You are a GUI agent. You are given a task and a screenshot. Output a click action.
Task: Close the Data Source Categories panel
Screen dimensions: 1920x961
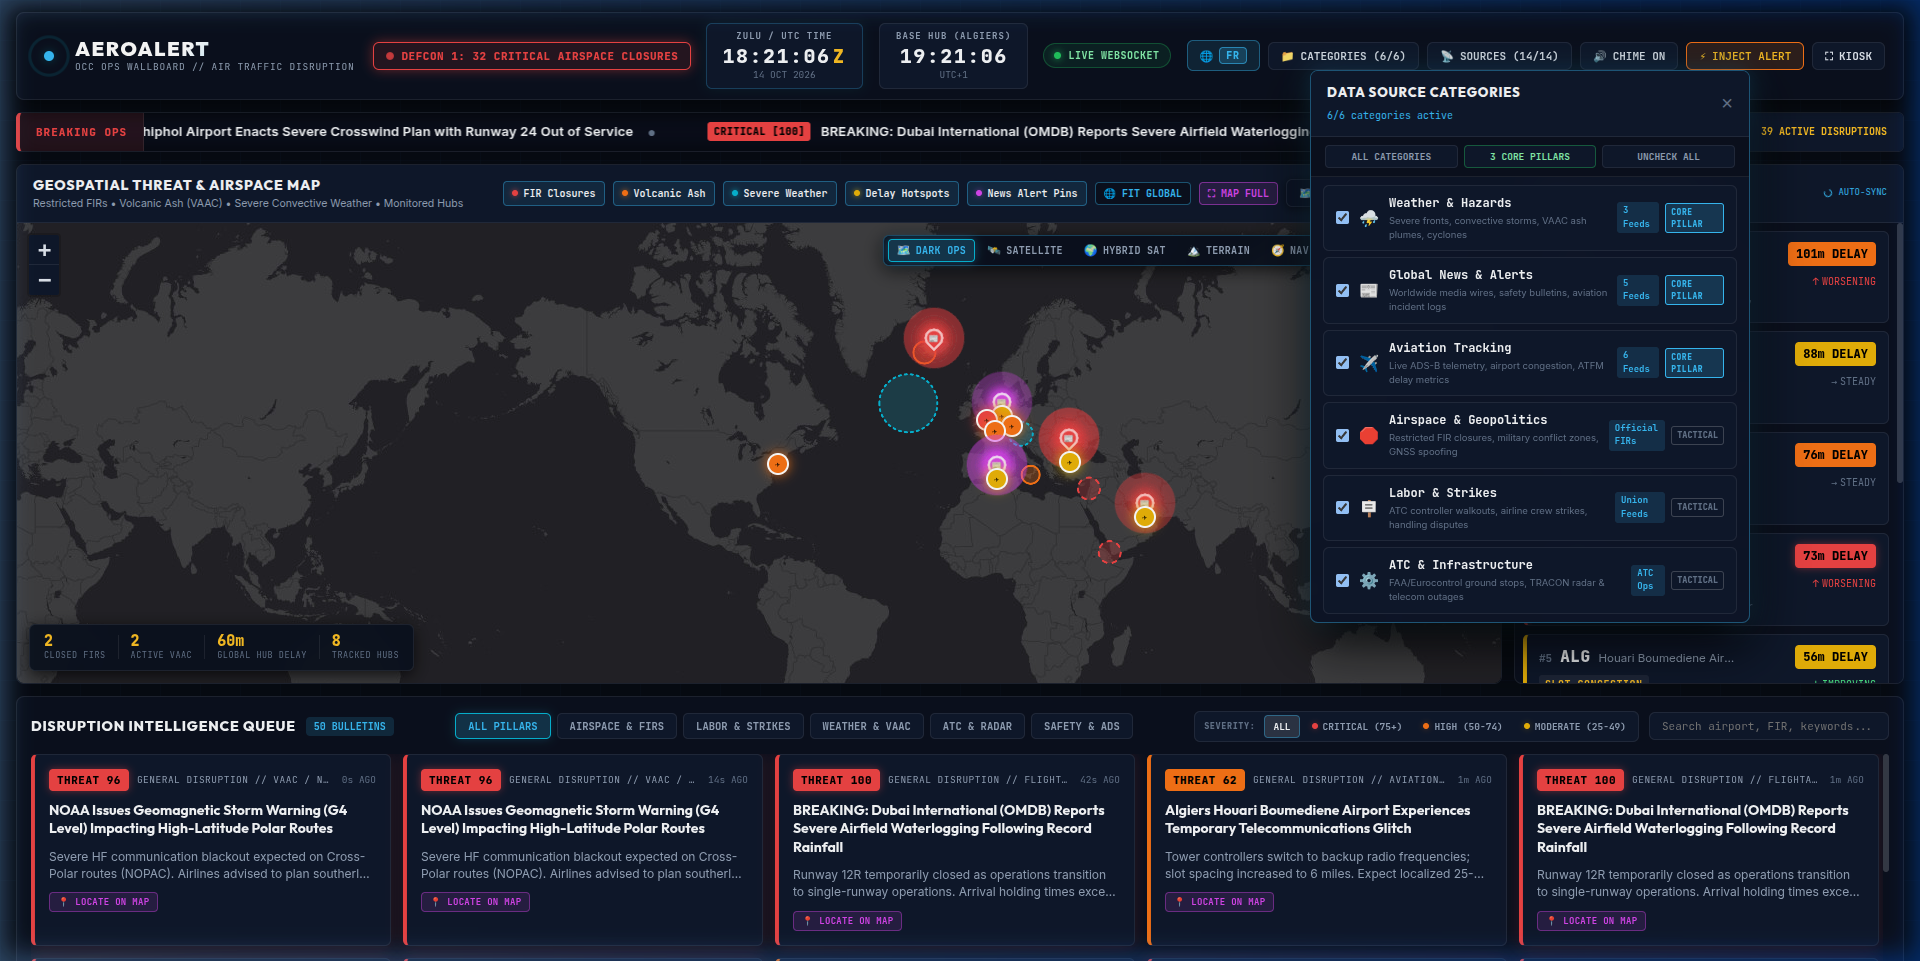coord(1726,103)
